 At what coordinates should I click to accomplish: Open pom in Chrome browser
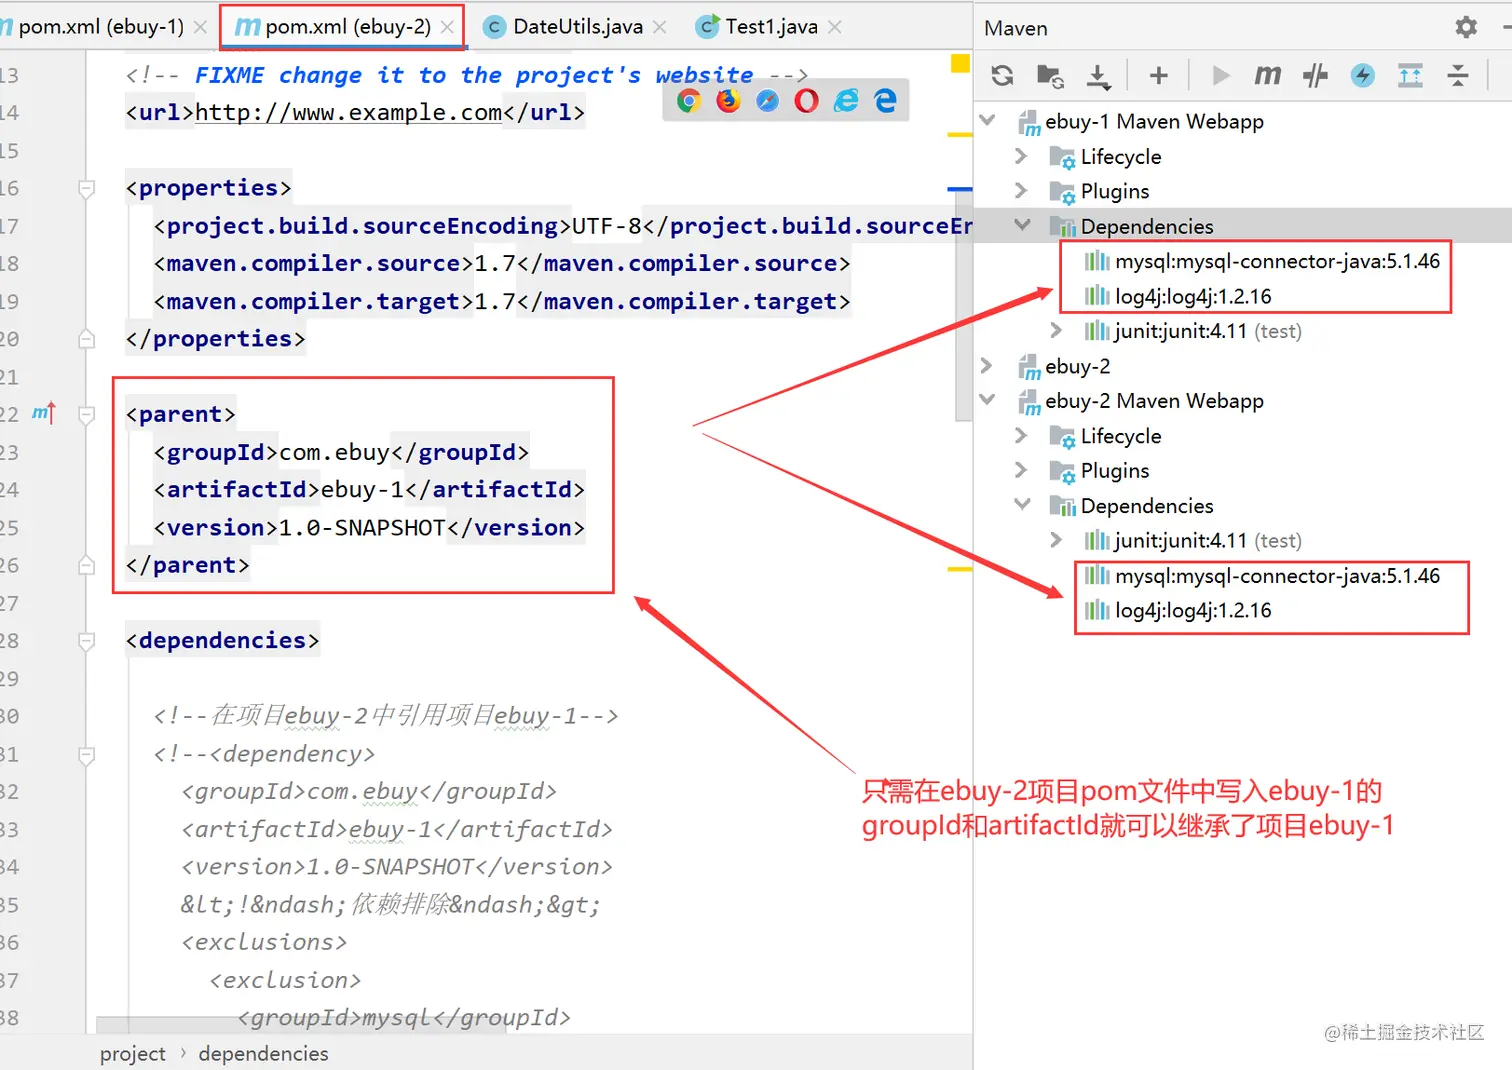pos(689,100)
